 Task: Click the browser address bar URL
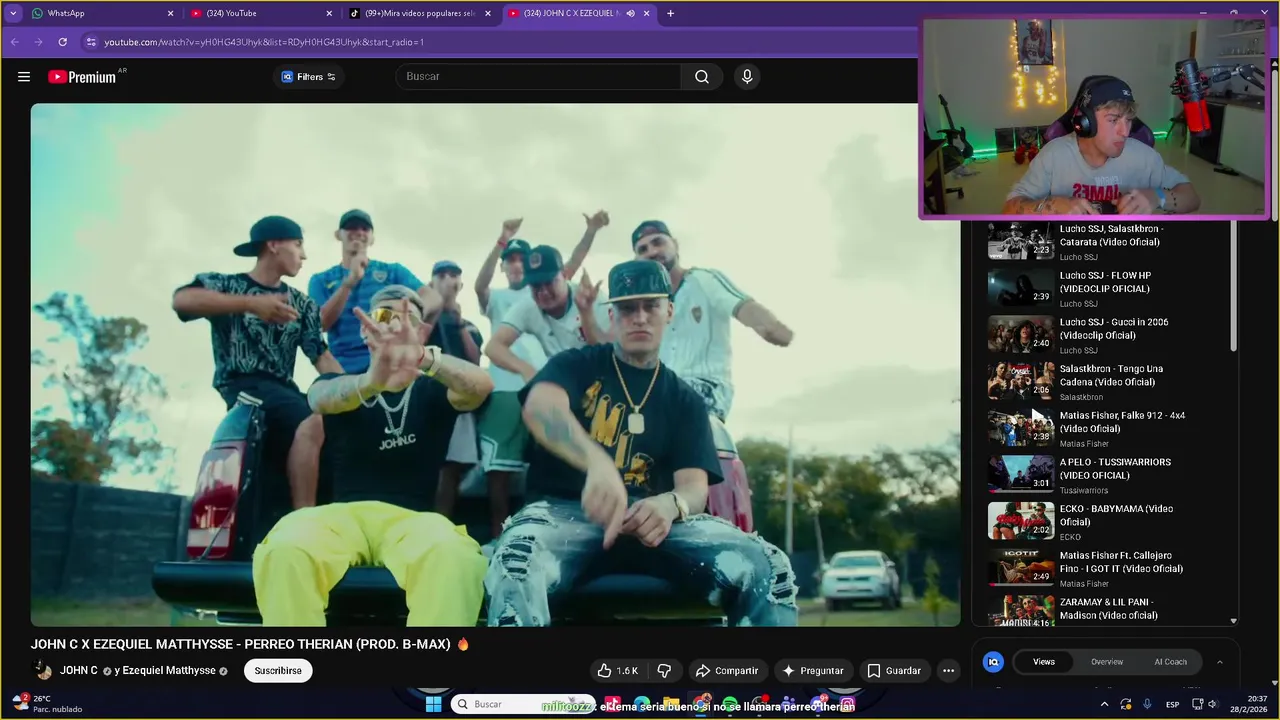pyautogui.click(x=264, y=42)
